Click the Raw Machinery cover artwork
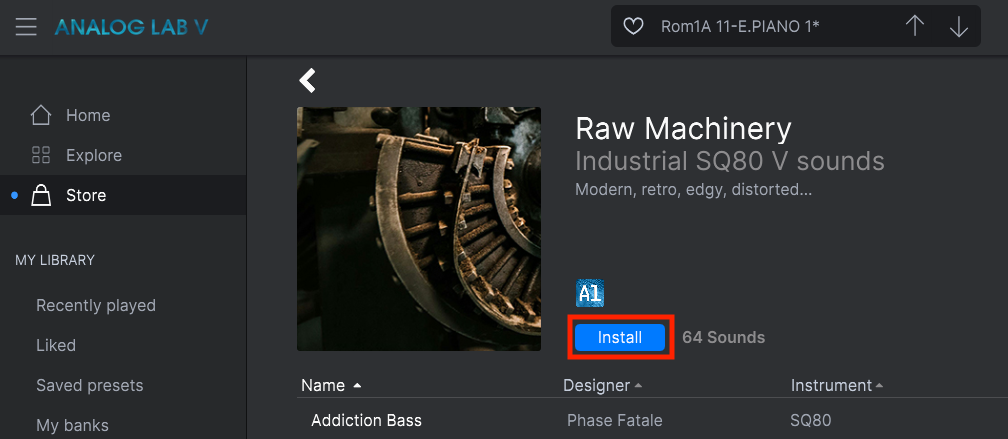The height and width of the screenshot is (439, 1008). [418, 229]
